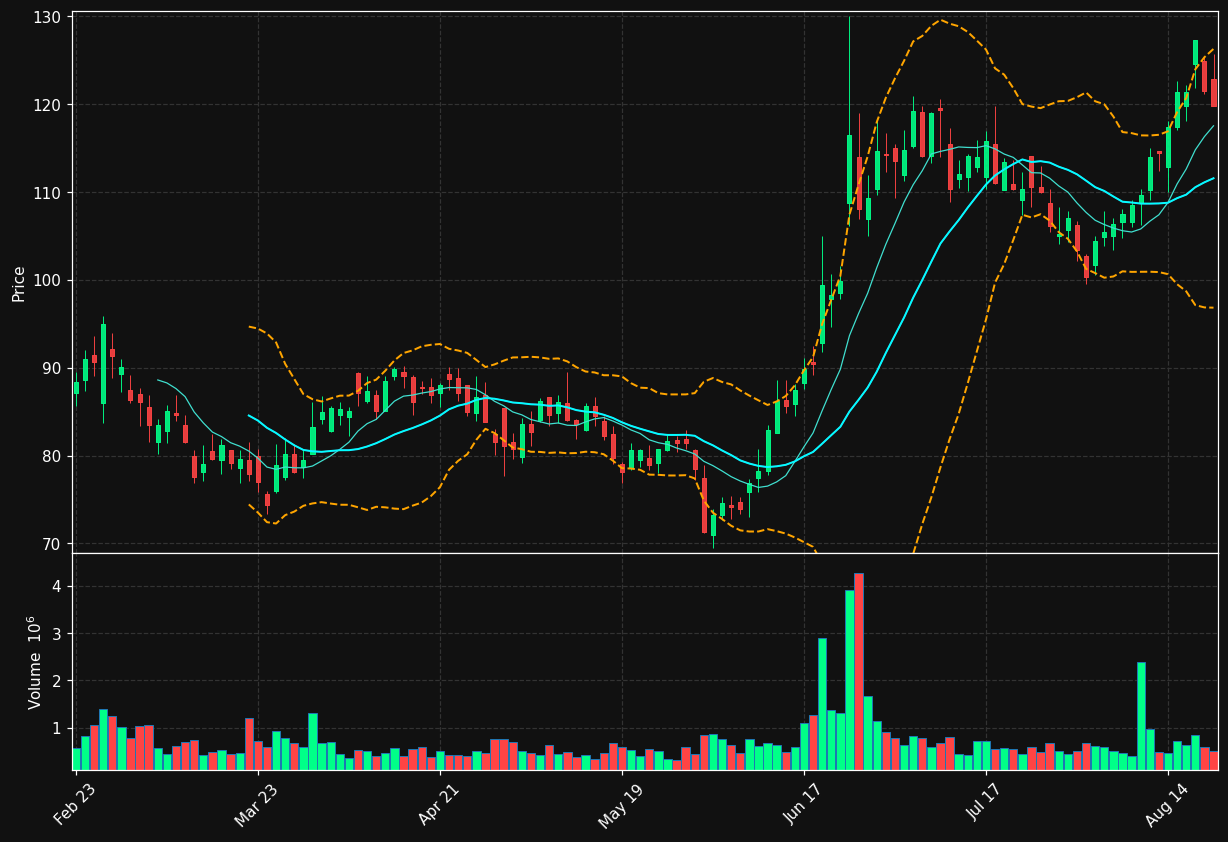This screenshot has width=1228, height=842.
Task: Select the 'Aug 14' date label
Action: [1167, 803]
